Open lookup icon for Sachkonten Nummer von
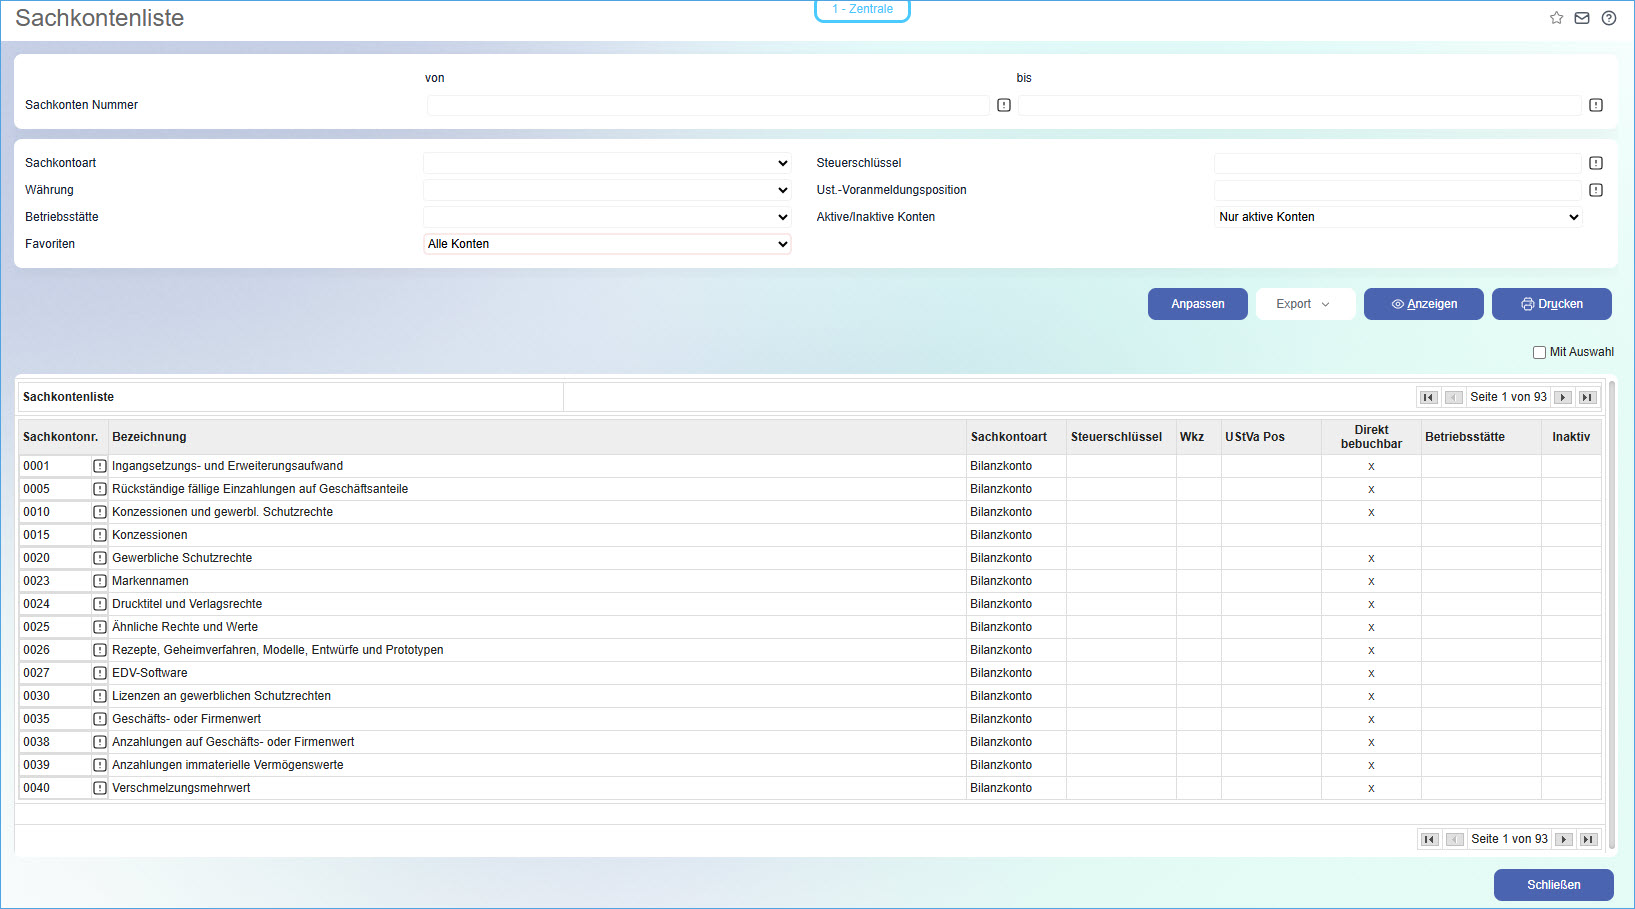The width and height of the screenshot is (1635, 909). 1004,105
